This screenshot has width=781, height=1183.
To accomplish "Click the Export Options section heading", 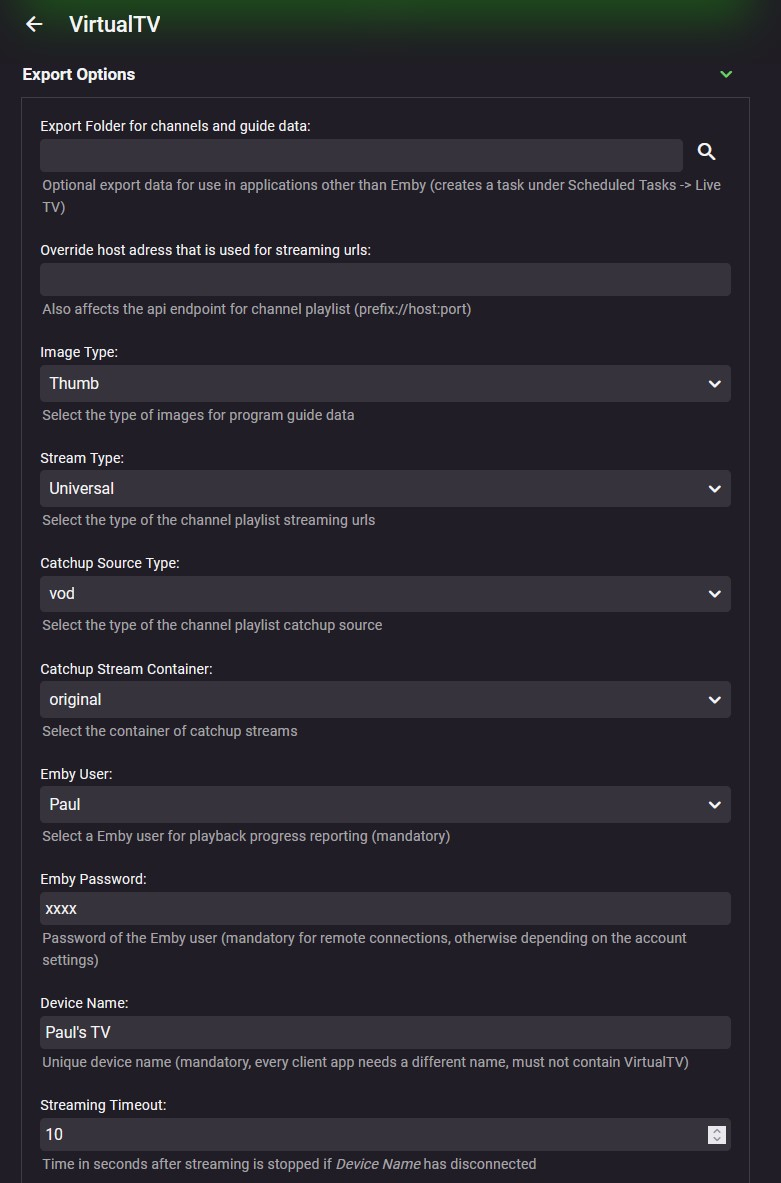I will point(79,74).
